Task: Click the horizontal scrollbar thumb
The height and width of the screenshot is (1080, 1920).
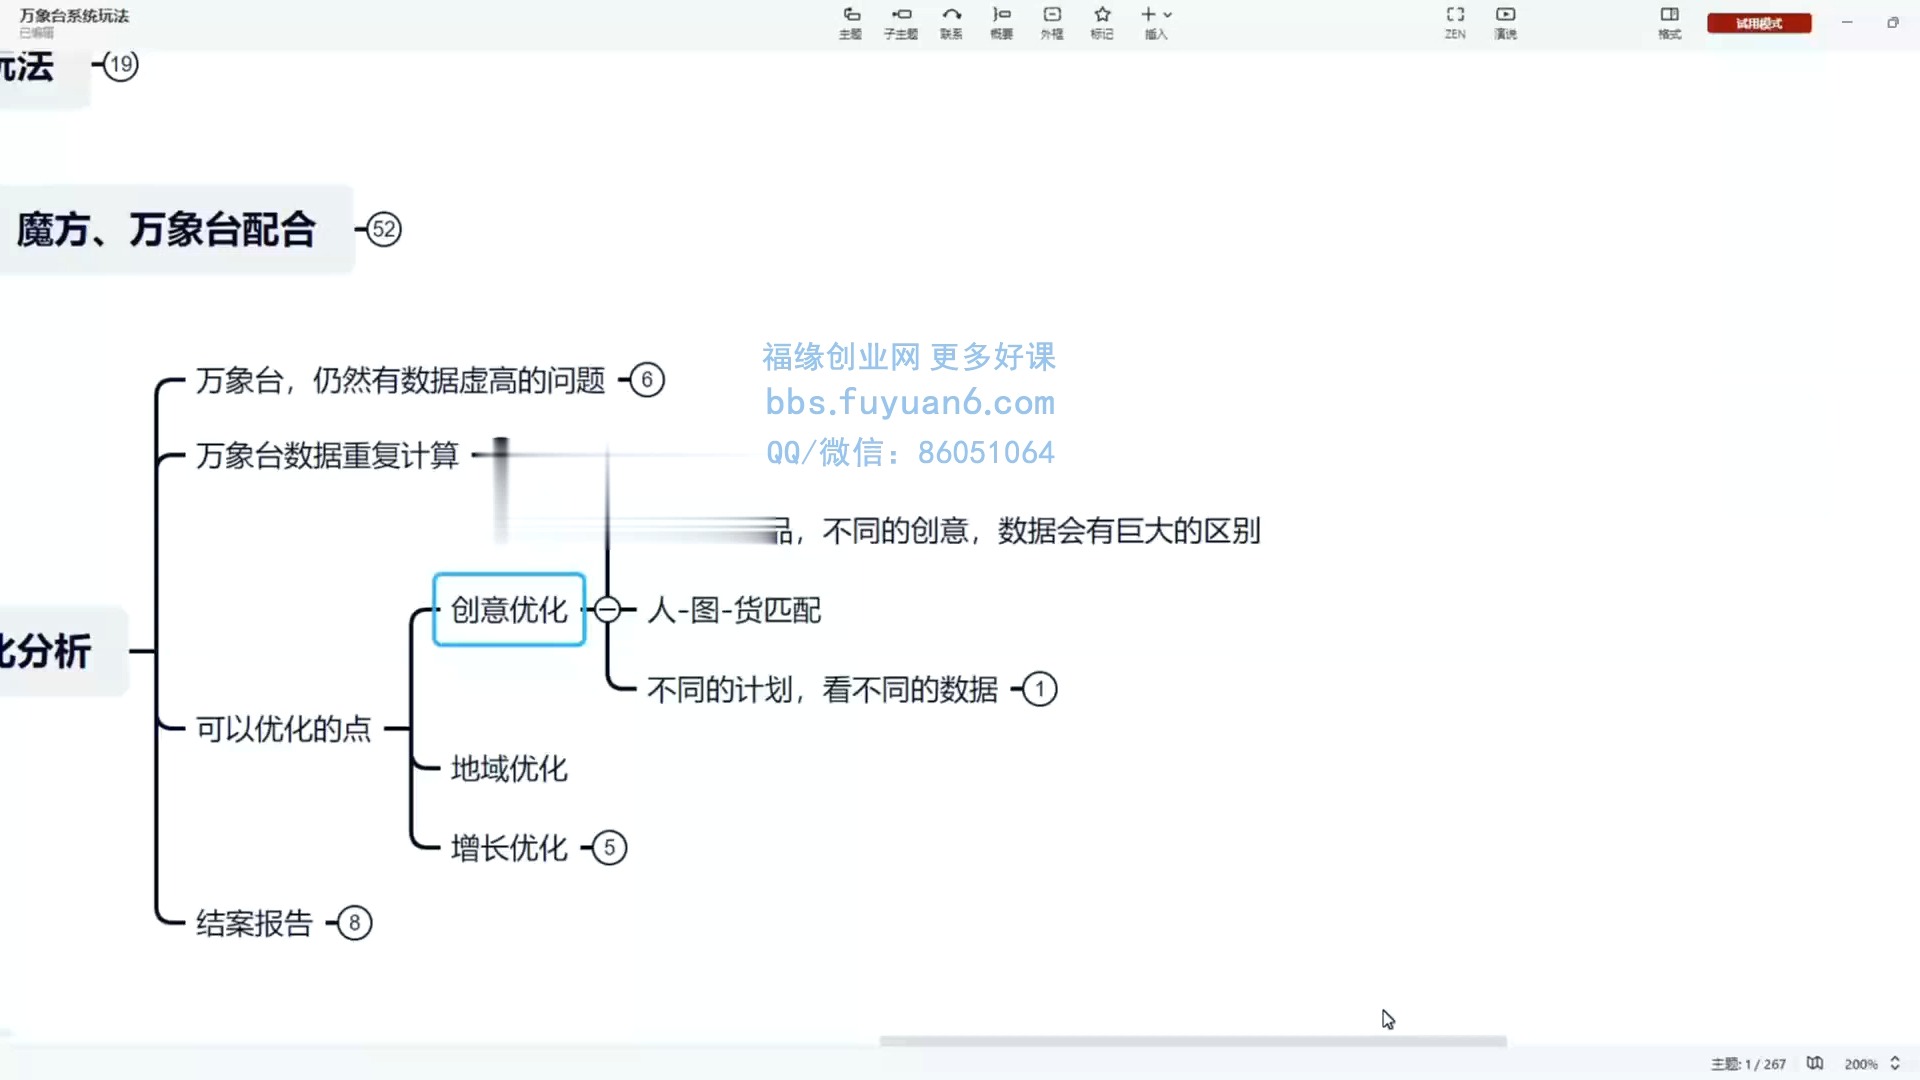Action: click(x=1192, y=1041)
